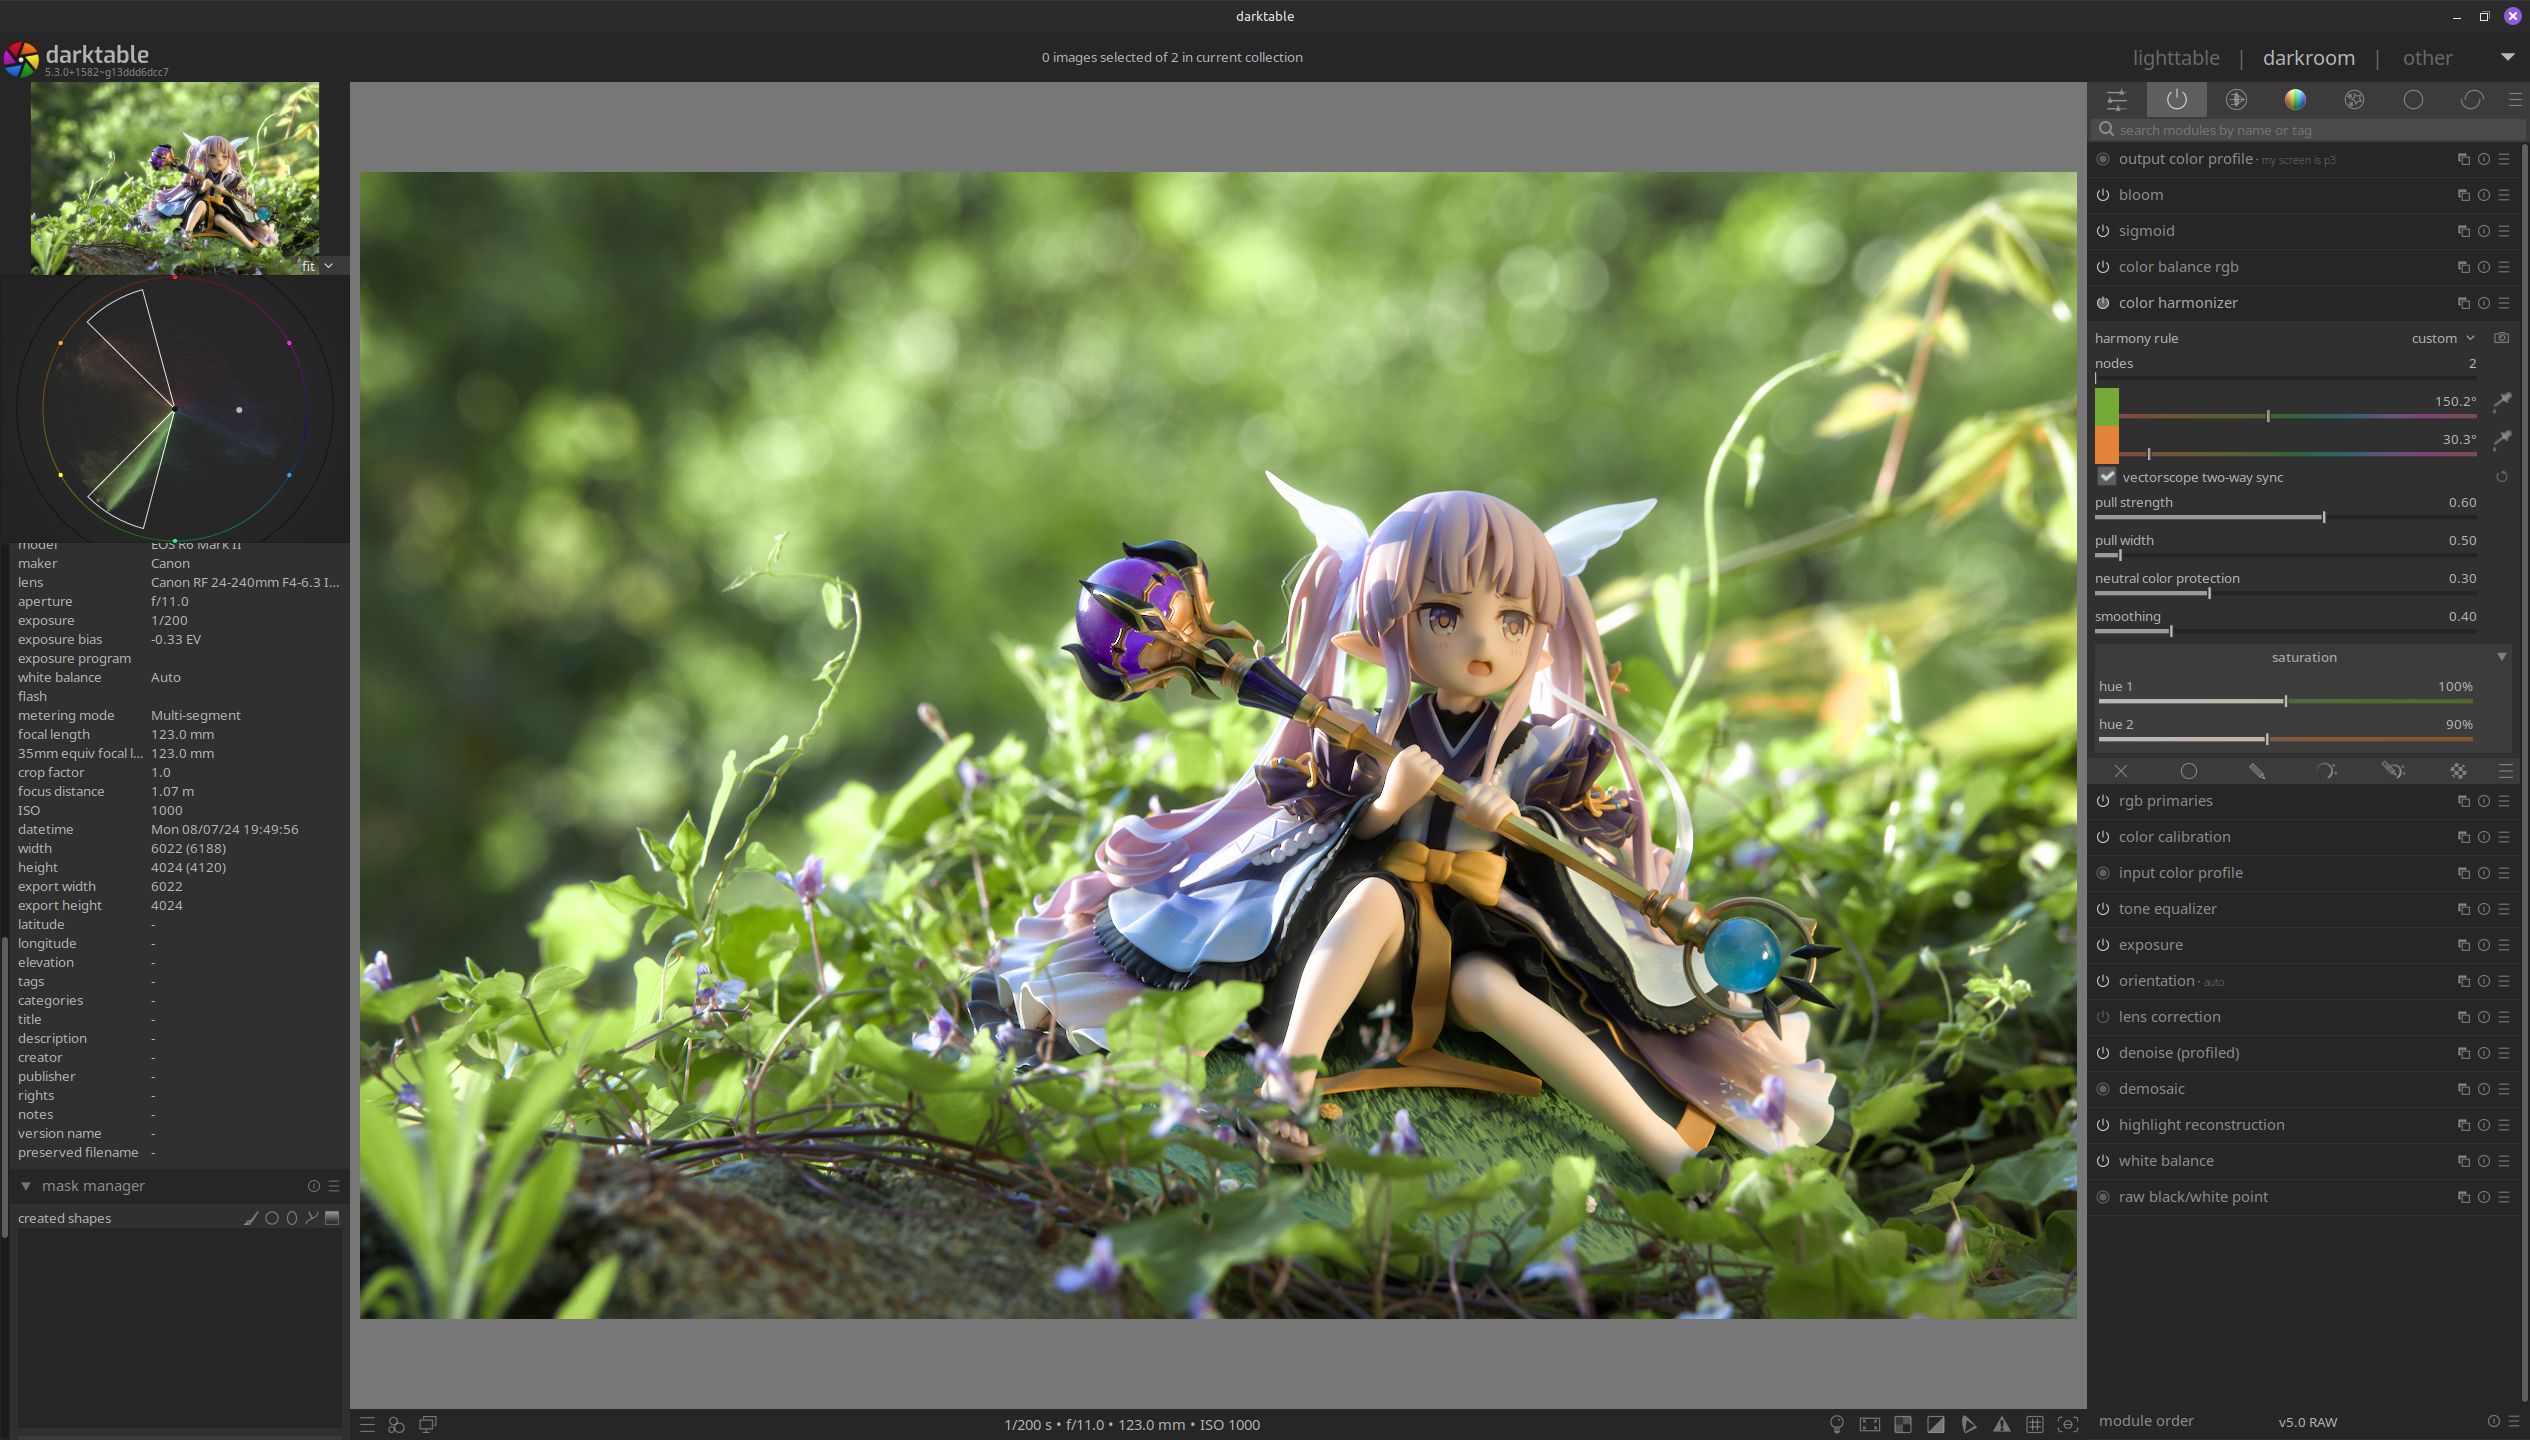Toggle color assessment lightbulb icon

point(1836,1424)
